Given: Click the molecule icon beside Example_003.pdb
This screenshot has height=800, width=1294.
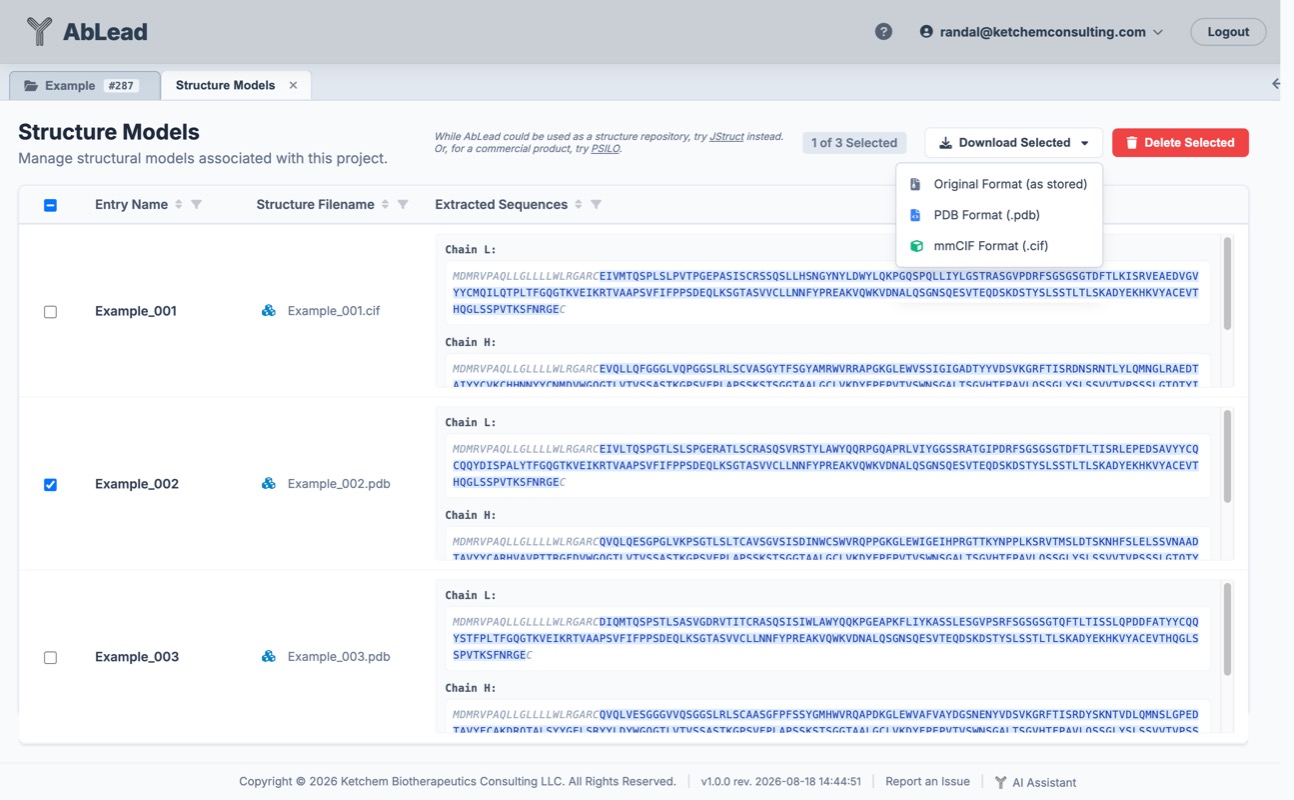Looking at the screenshot, I should (268, 657).
